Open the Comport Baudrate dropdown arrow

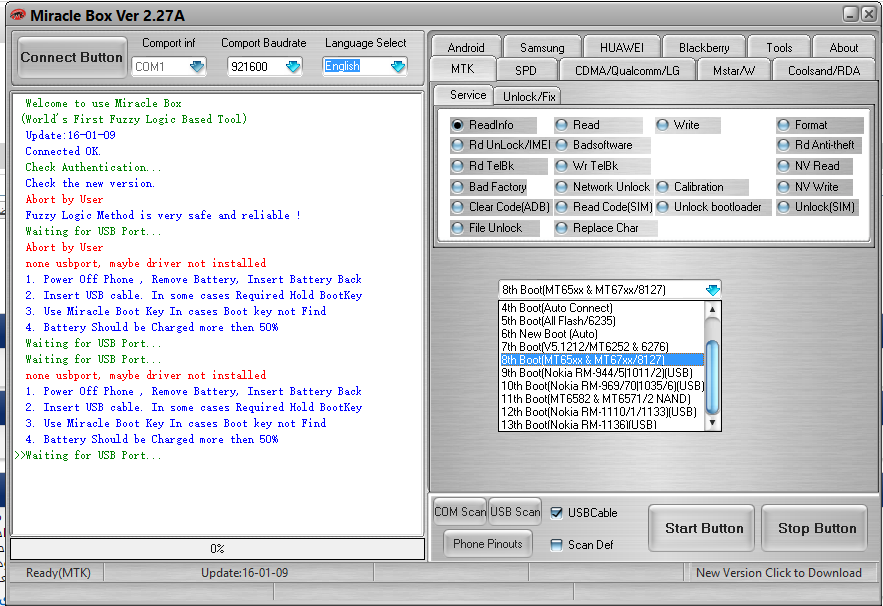pos(293,66)
